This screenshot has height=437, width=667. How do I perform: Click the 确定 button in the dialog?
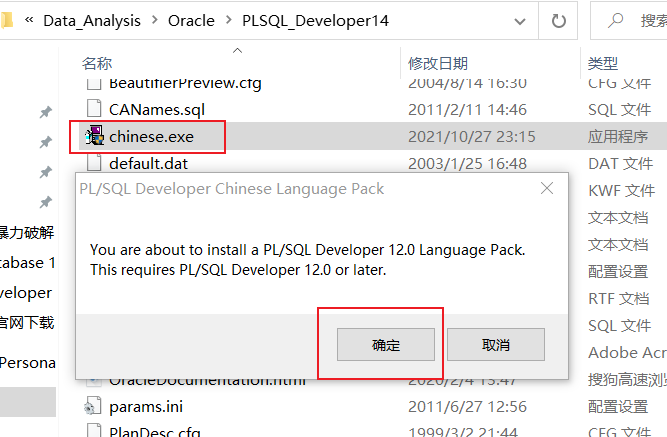coord(386,344)
